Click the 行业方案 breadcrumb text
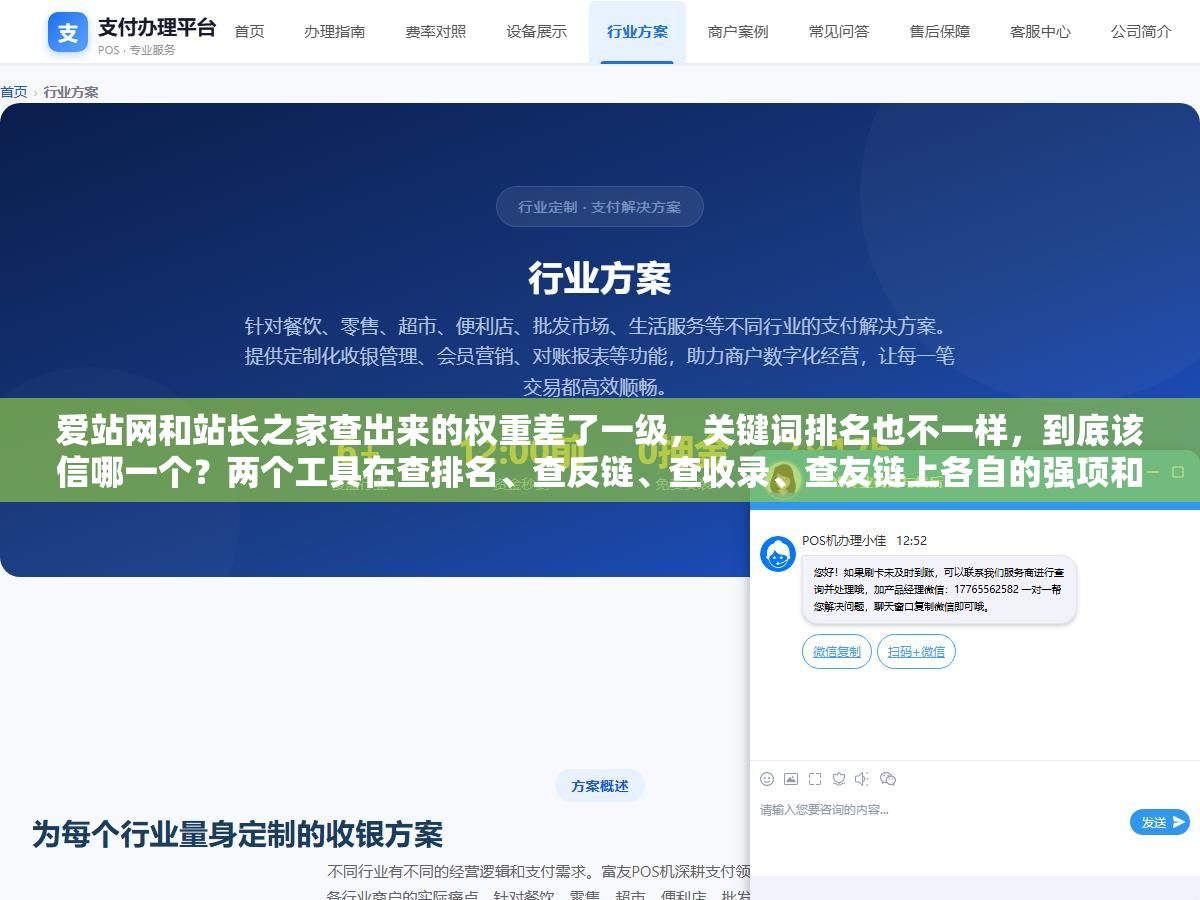The width and height of the screenshot is (1200, 900). [x=71, y=92]
